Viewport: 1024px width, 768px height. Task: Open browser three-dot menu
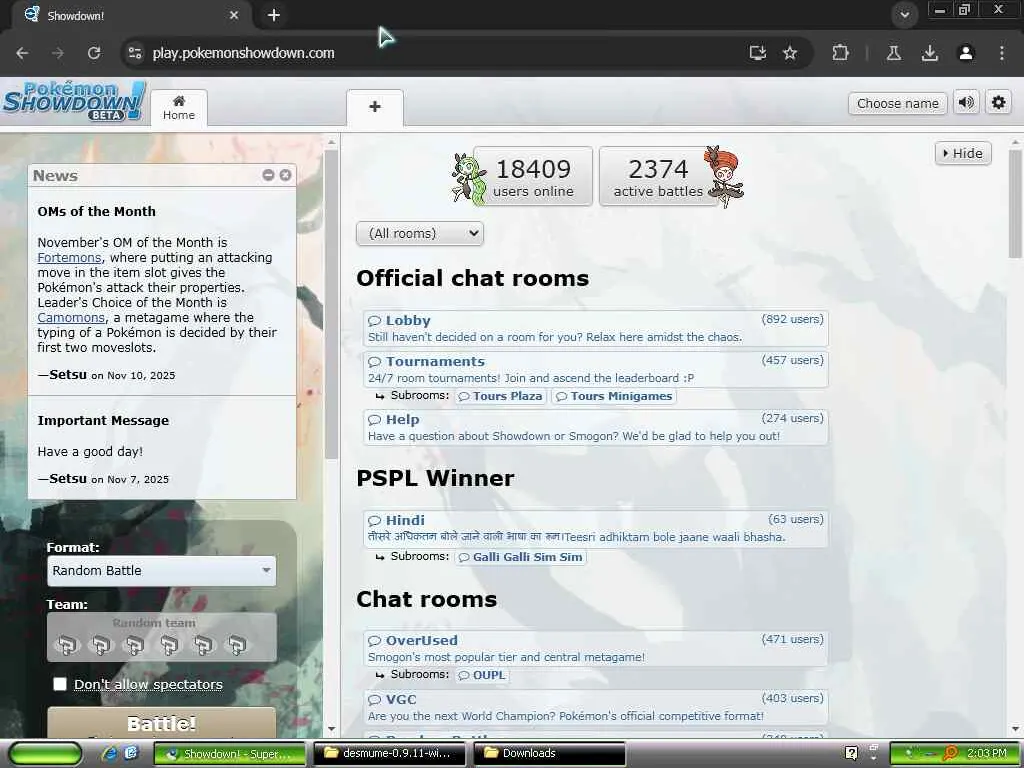click(1002, 53)
